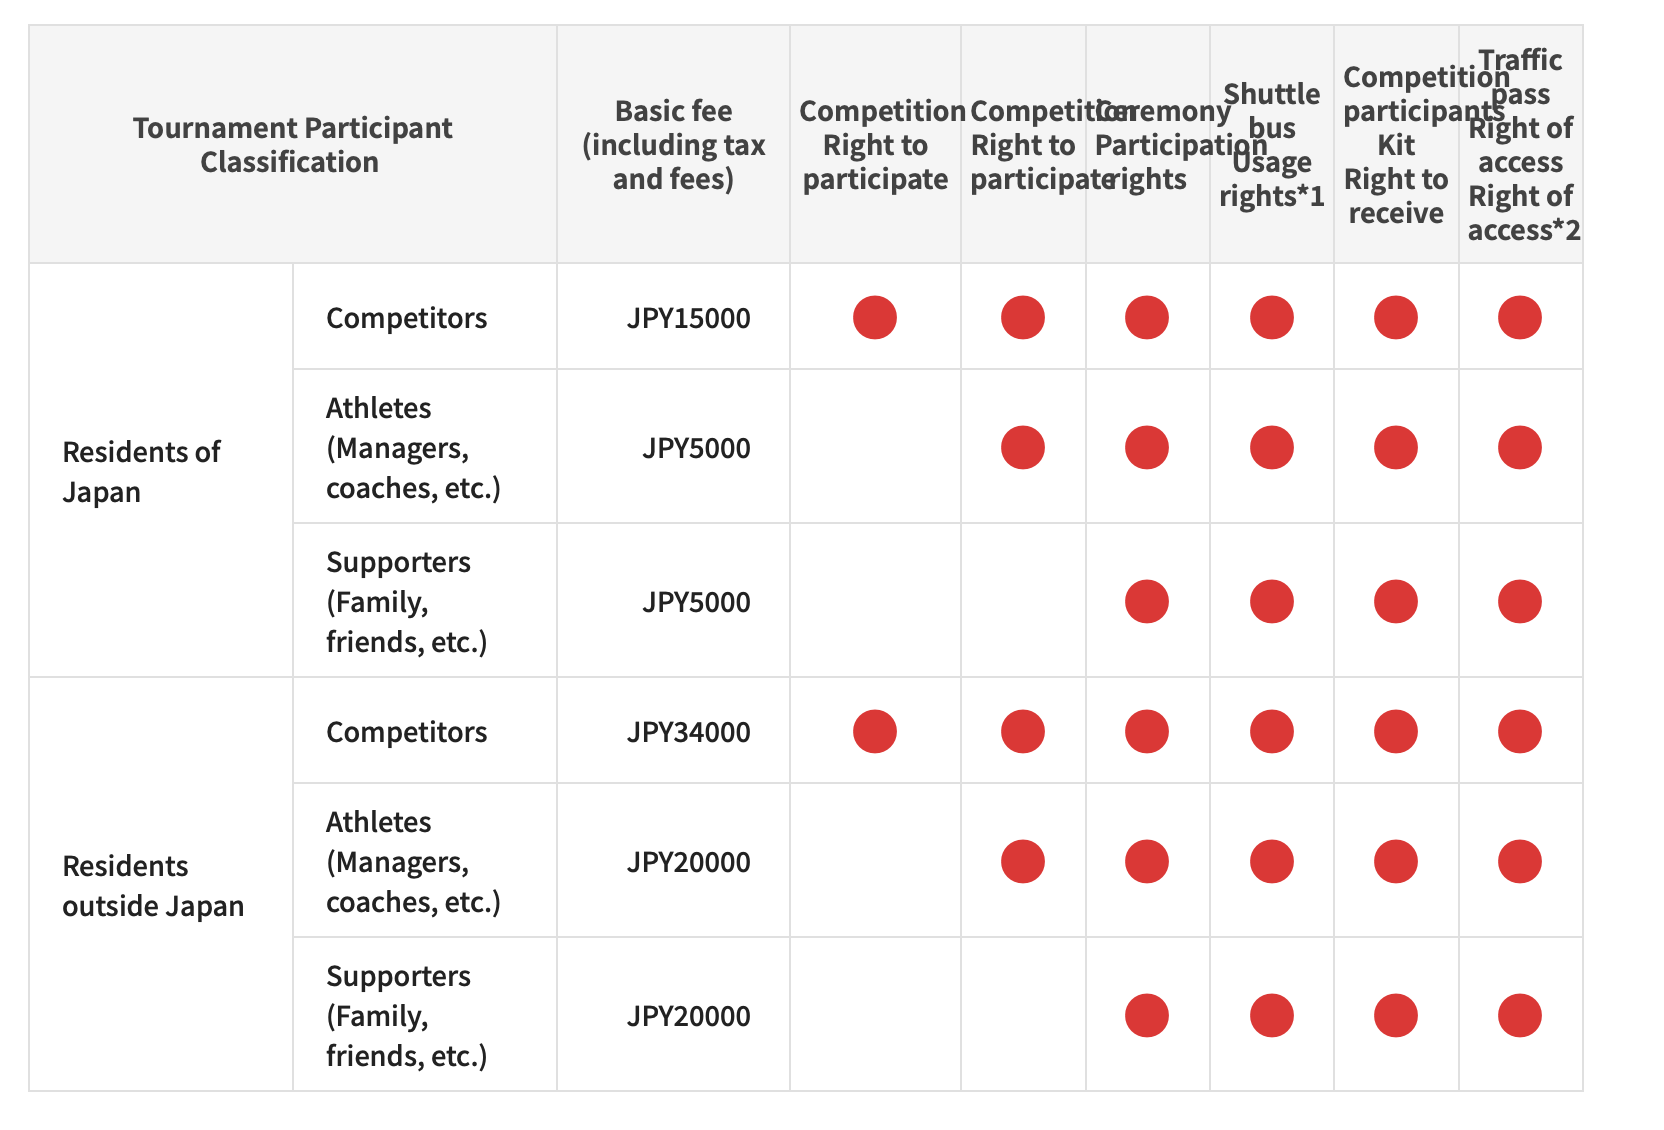Screen dimensions: 1664x1130
Task: Click the "Basic fee" column header
Action: point(673,145)
